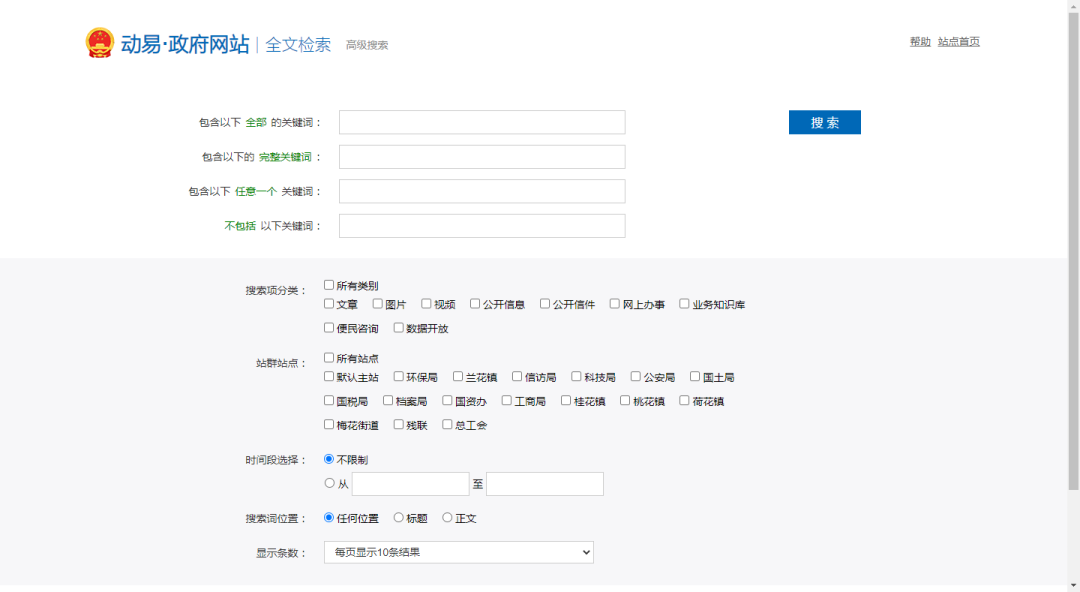Image resolution: width=1080 pixels, height=592 pixels.
Task: Open the 帮助 help link
Action: click(x=919, y=42)
